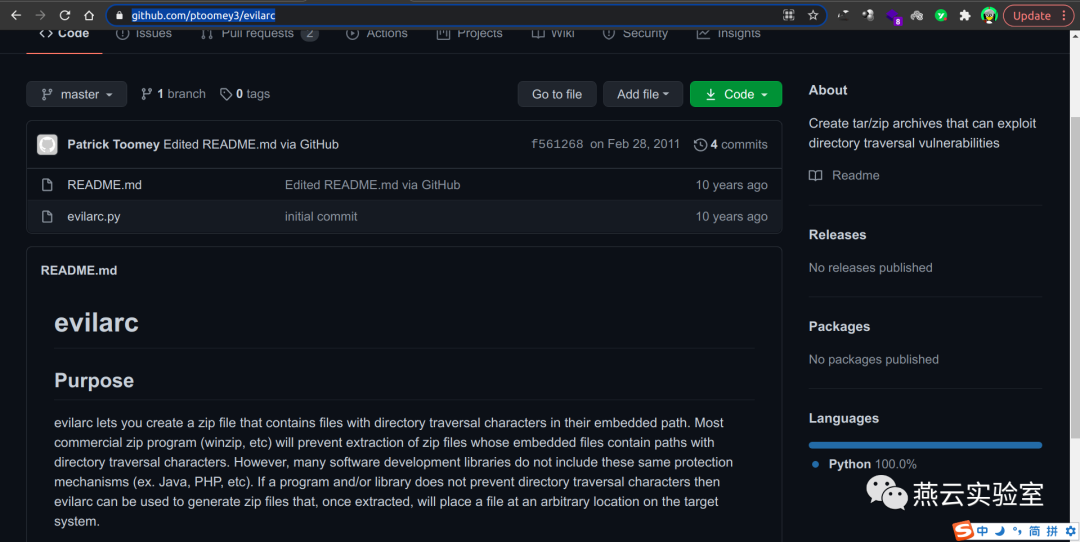Open the input method settings gear
The height and width of the screenshot is (542, 1080).
1070,531
